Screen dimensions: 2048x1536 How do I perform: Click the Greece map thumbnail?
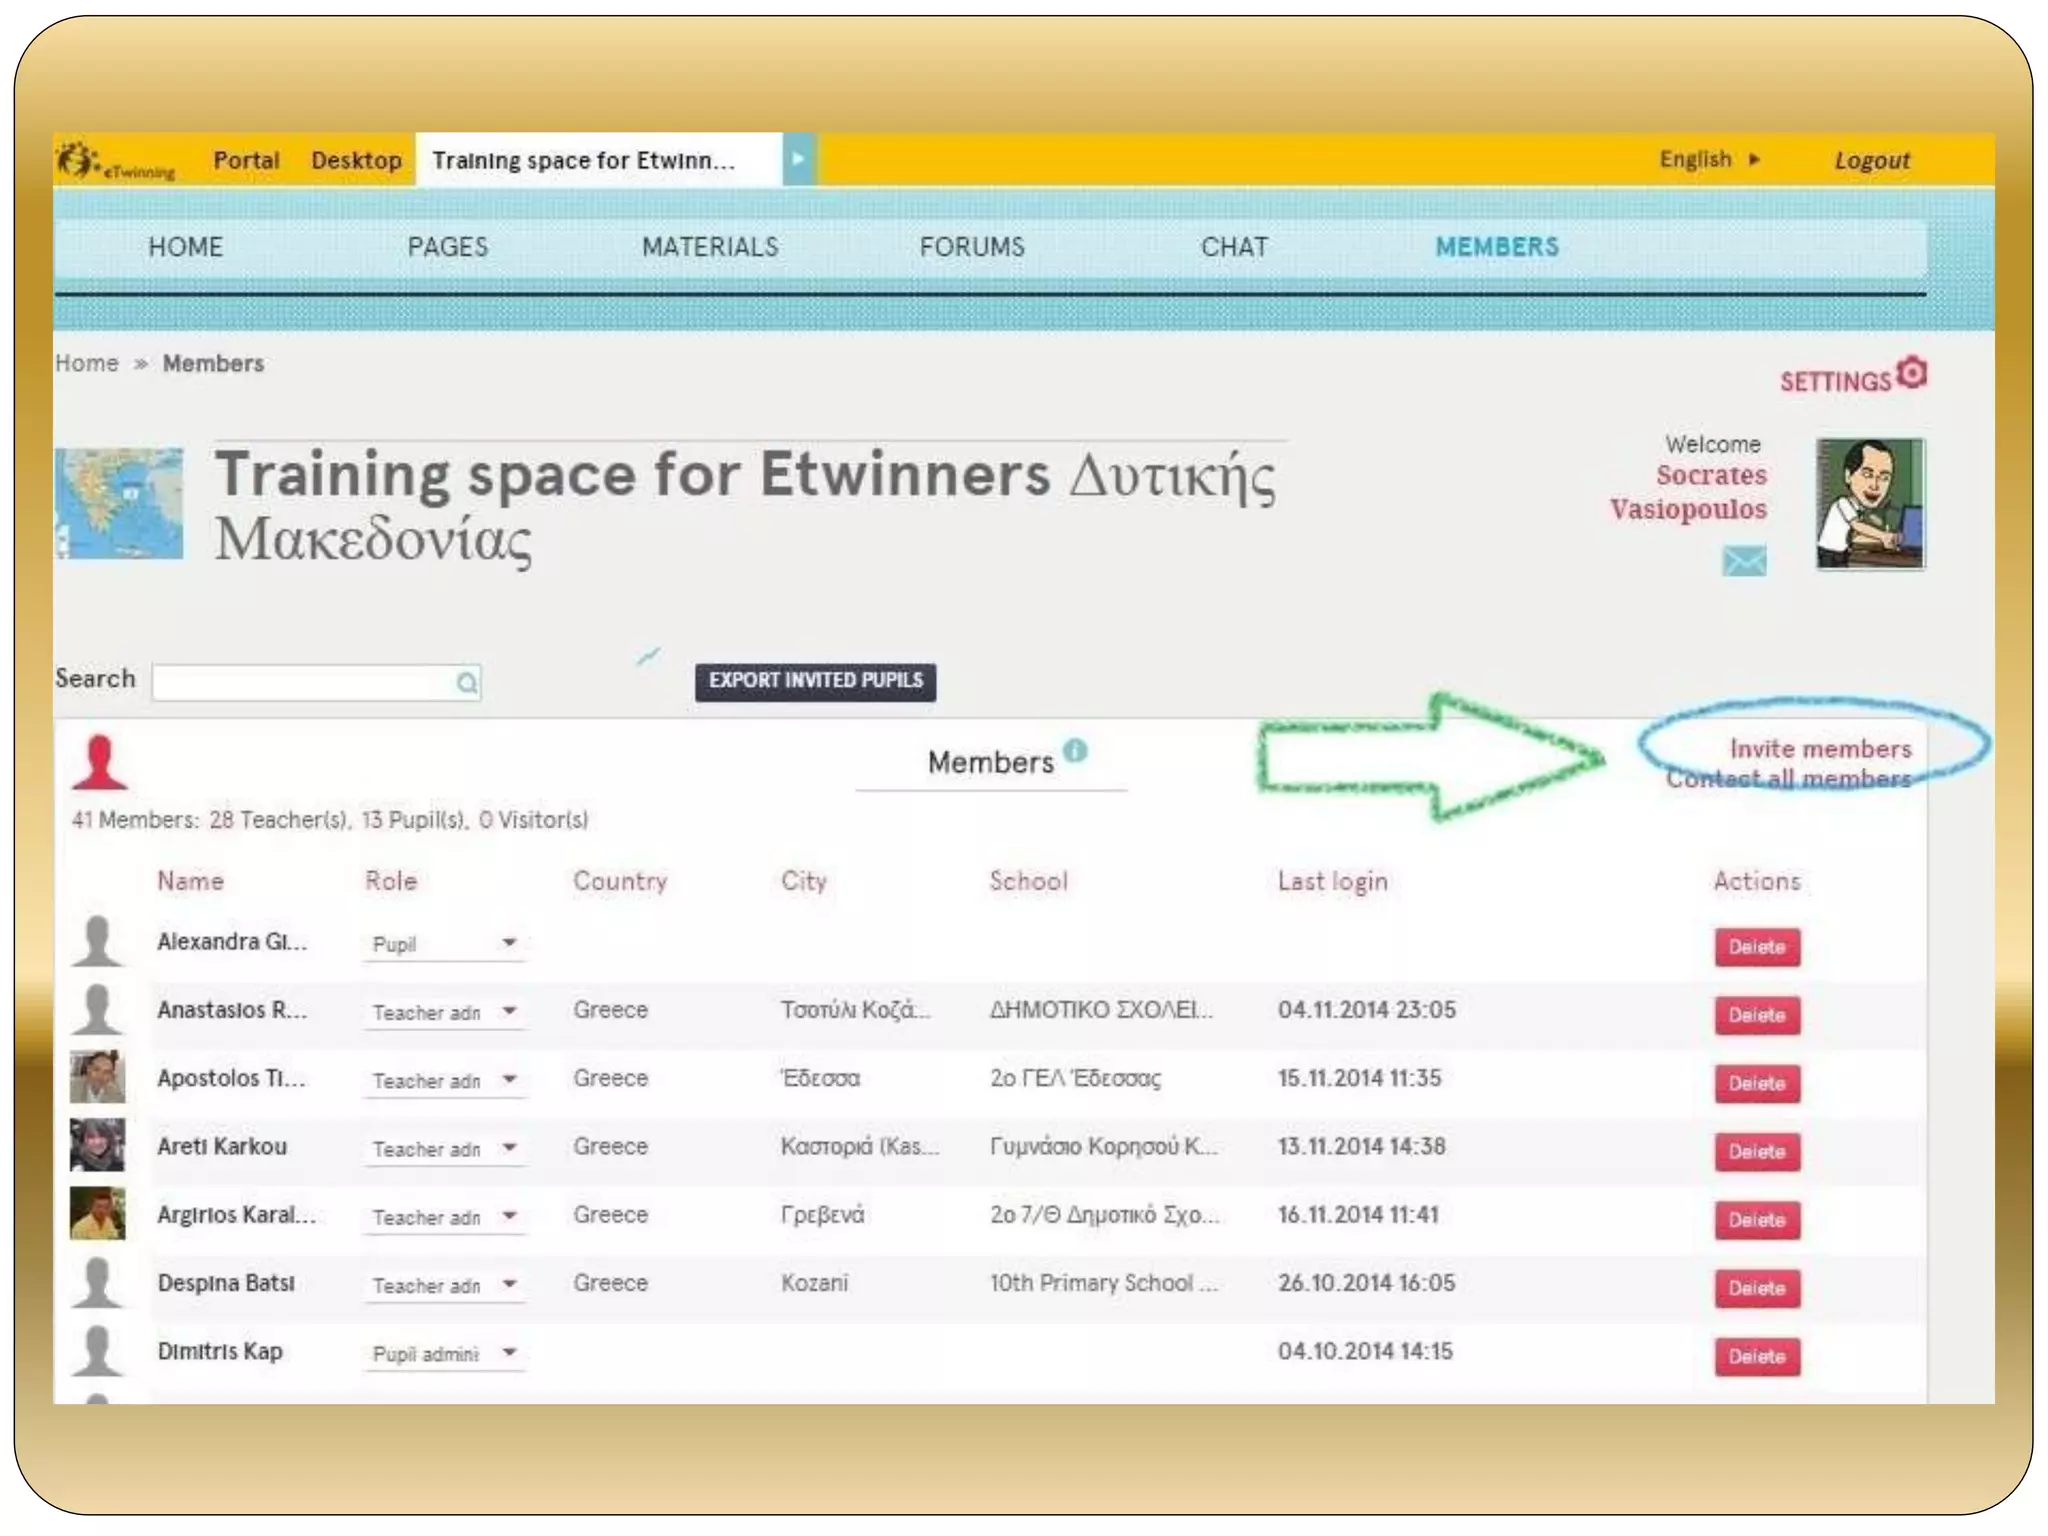[119, 503]
